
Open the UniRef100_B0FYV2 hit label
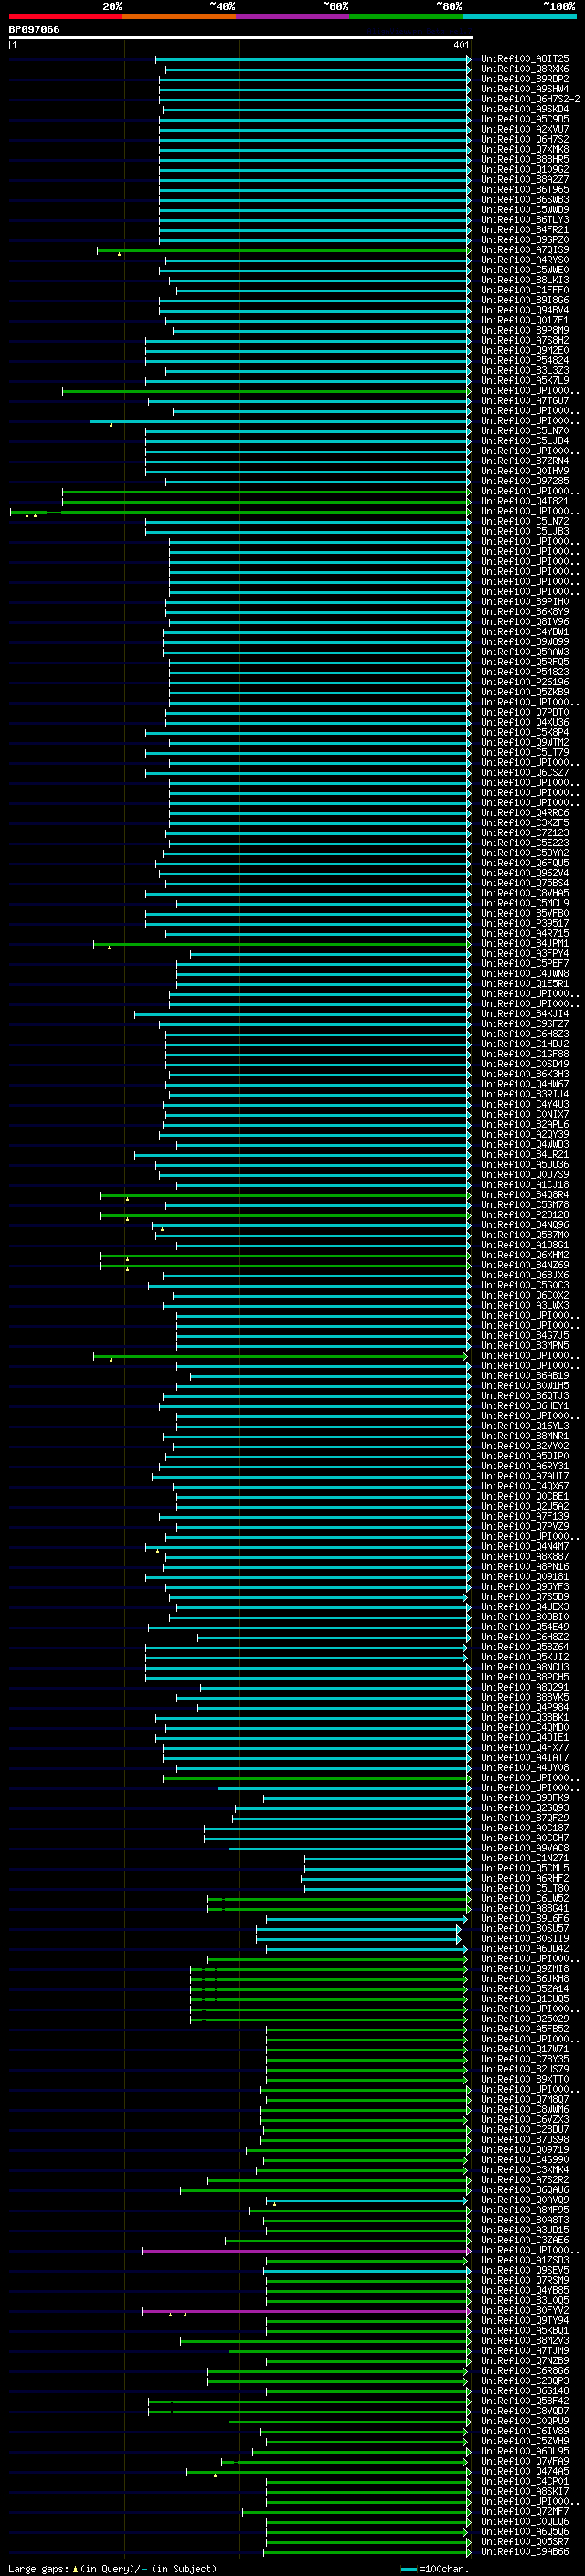click(x=525, y=2310)
